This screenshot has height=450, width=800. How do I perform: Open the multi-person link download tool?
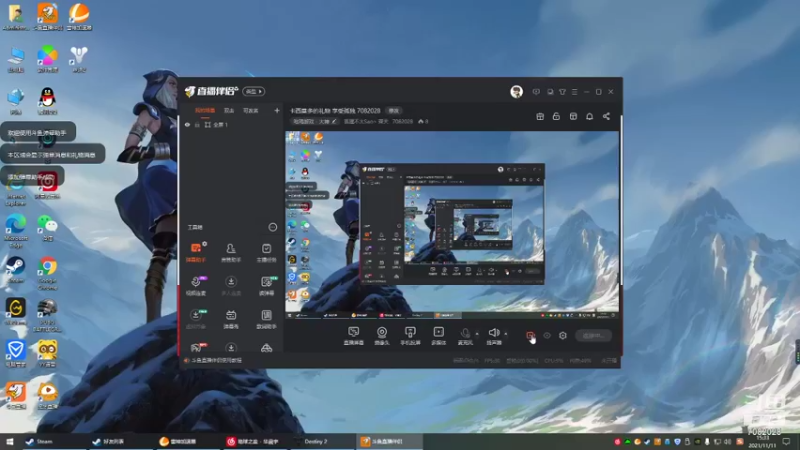(x=231, y=285)
